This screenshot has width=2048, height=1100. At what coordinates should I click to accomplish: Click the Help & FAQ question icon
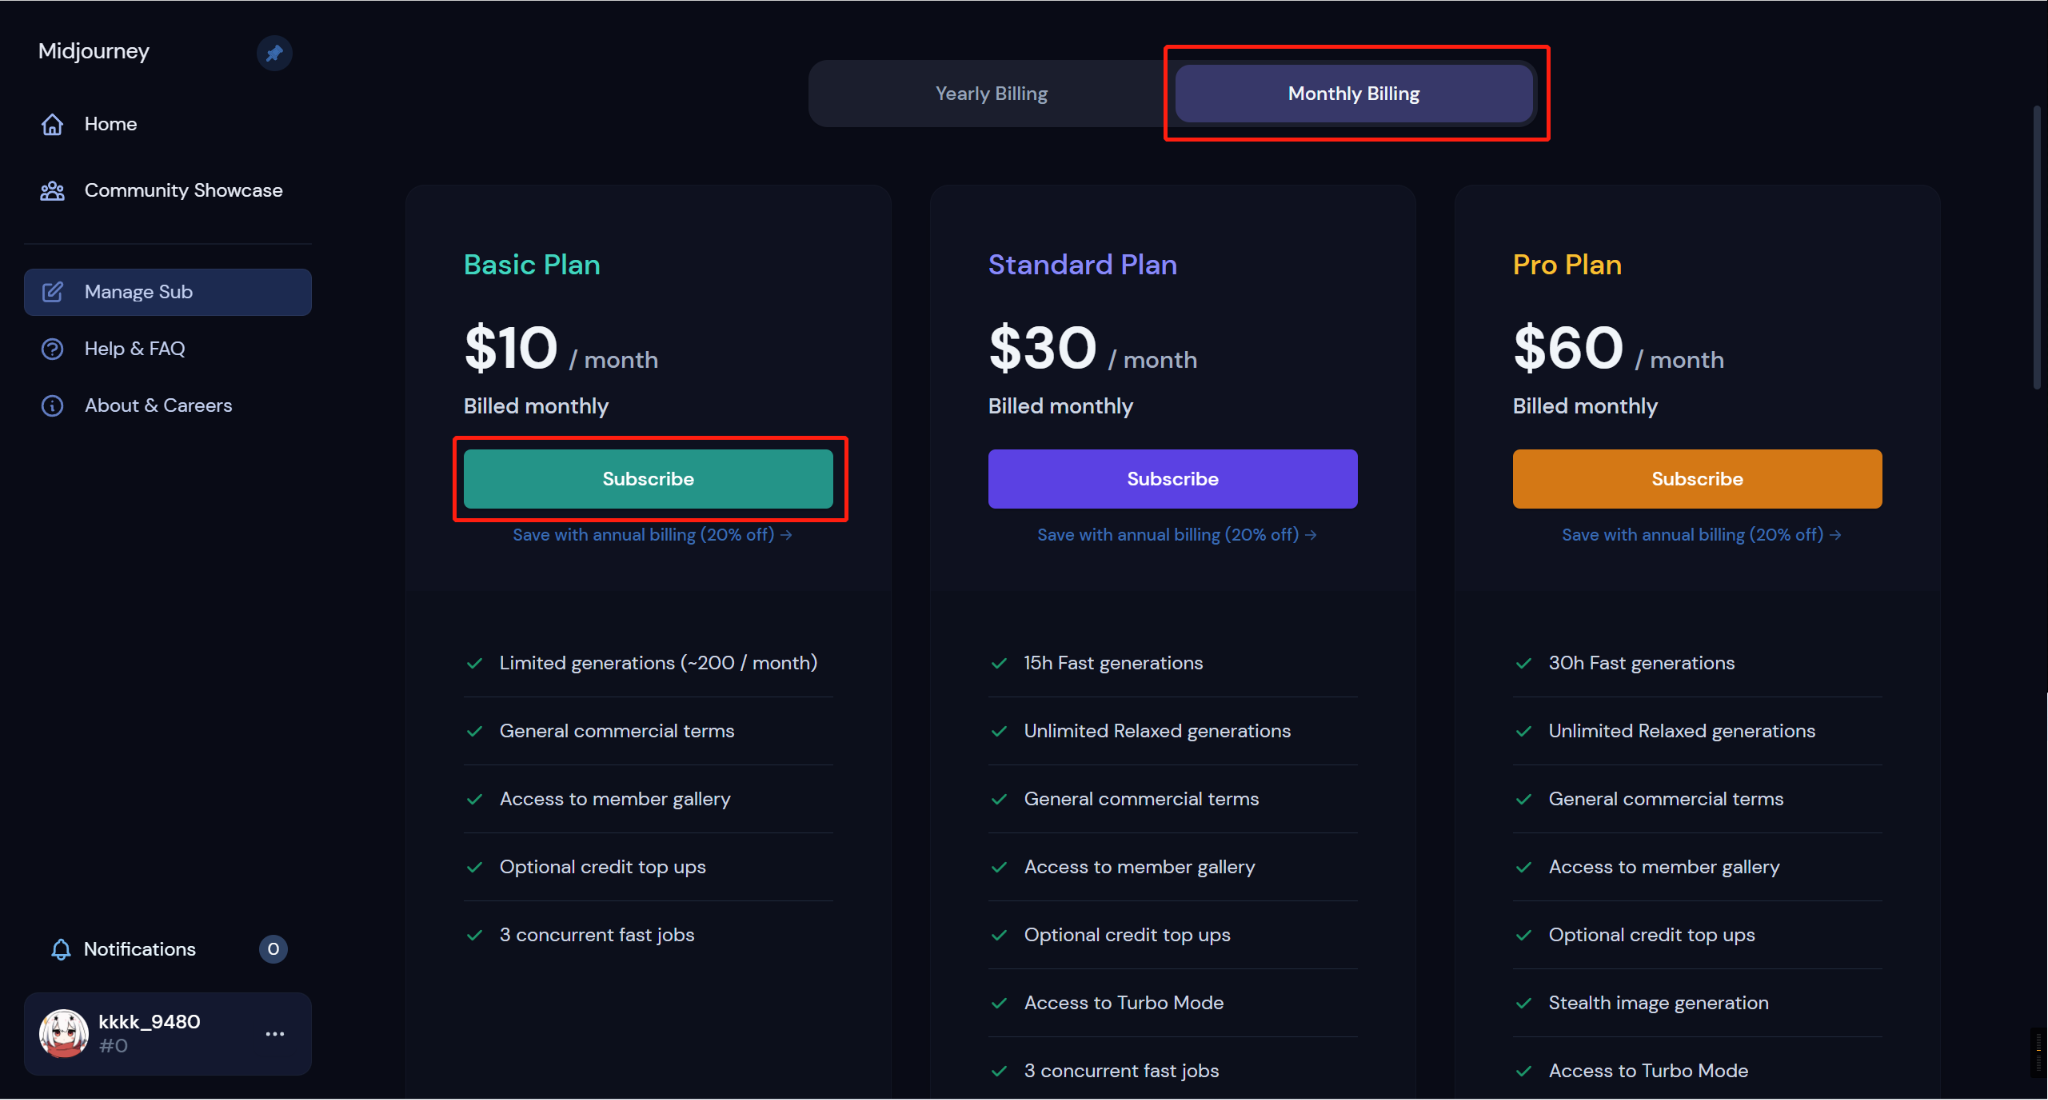point(52,349)
